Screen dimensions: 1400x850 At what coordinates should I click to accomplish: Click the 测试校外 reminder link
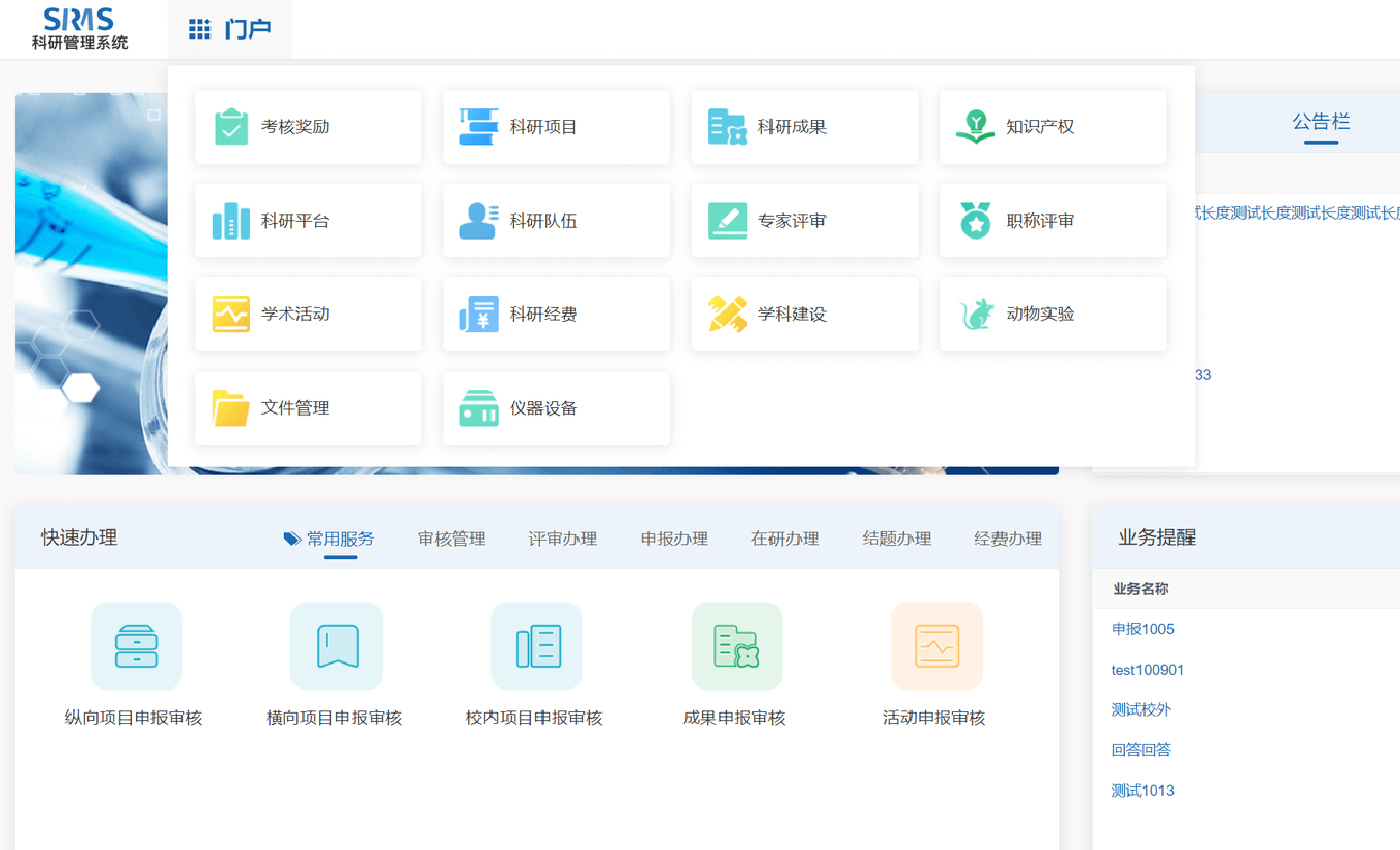(1140, 710)
